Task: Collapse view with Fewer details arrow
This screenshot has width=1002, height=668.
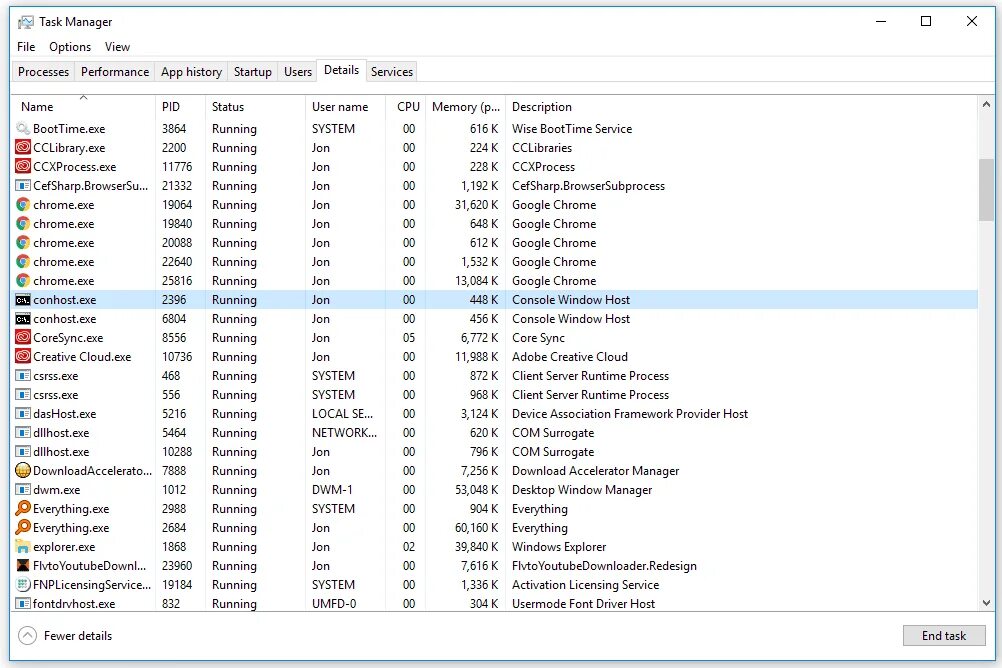Action: (x=27, y=635)
